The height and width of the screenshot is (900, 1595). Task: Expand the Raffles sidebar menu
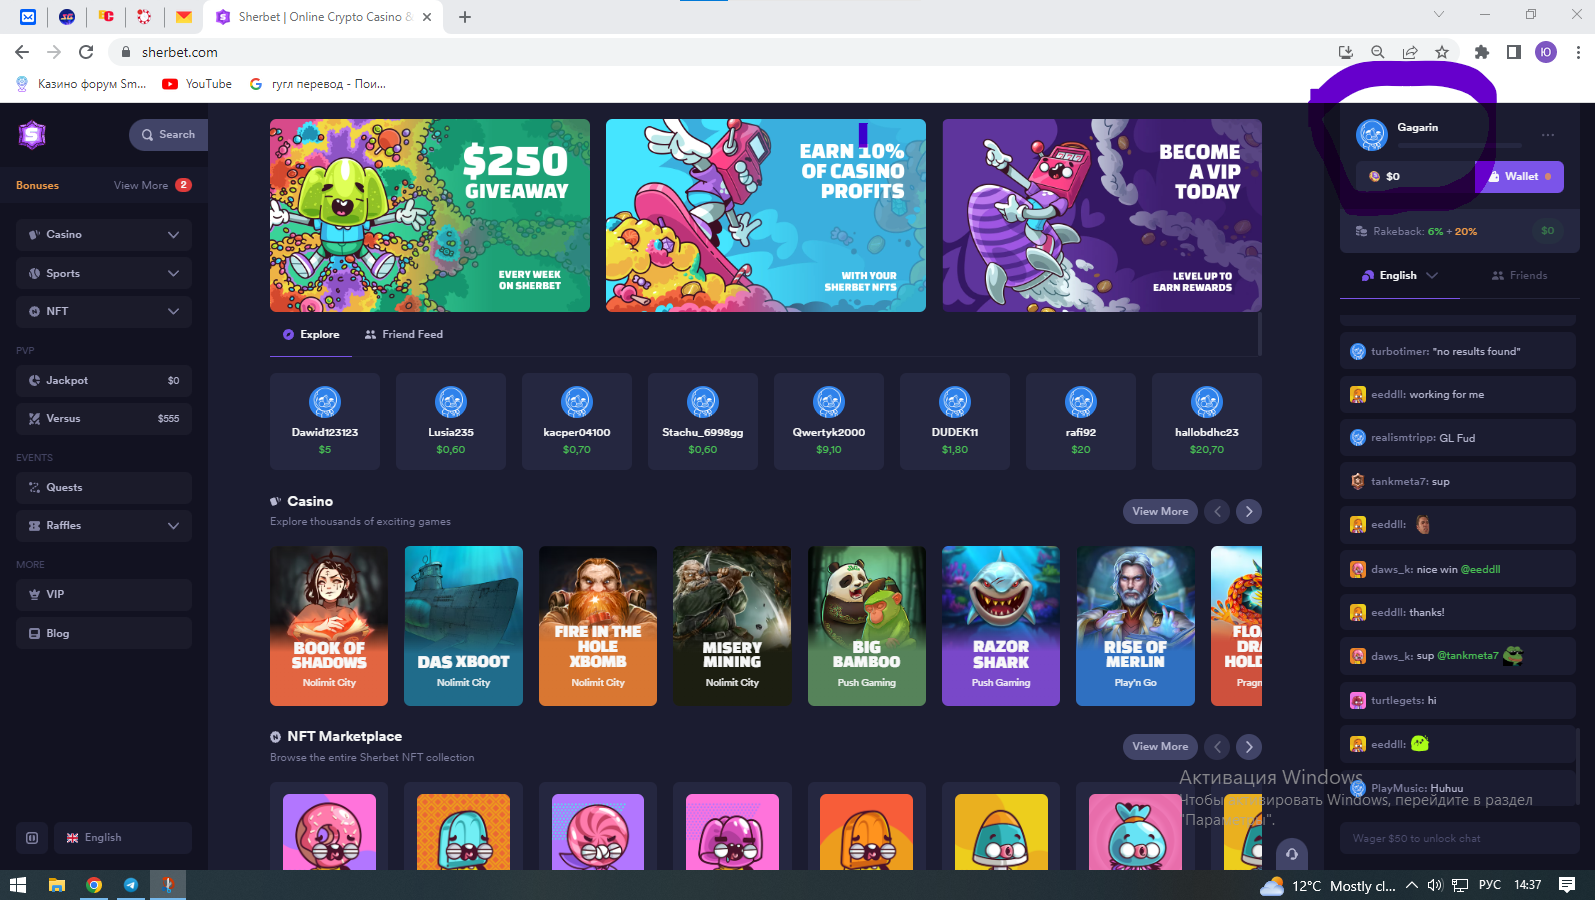104,525
